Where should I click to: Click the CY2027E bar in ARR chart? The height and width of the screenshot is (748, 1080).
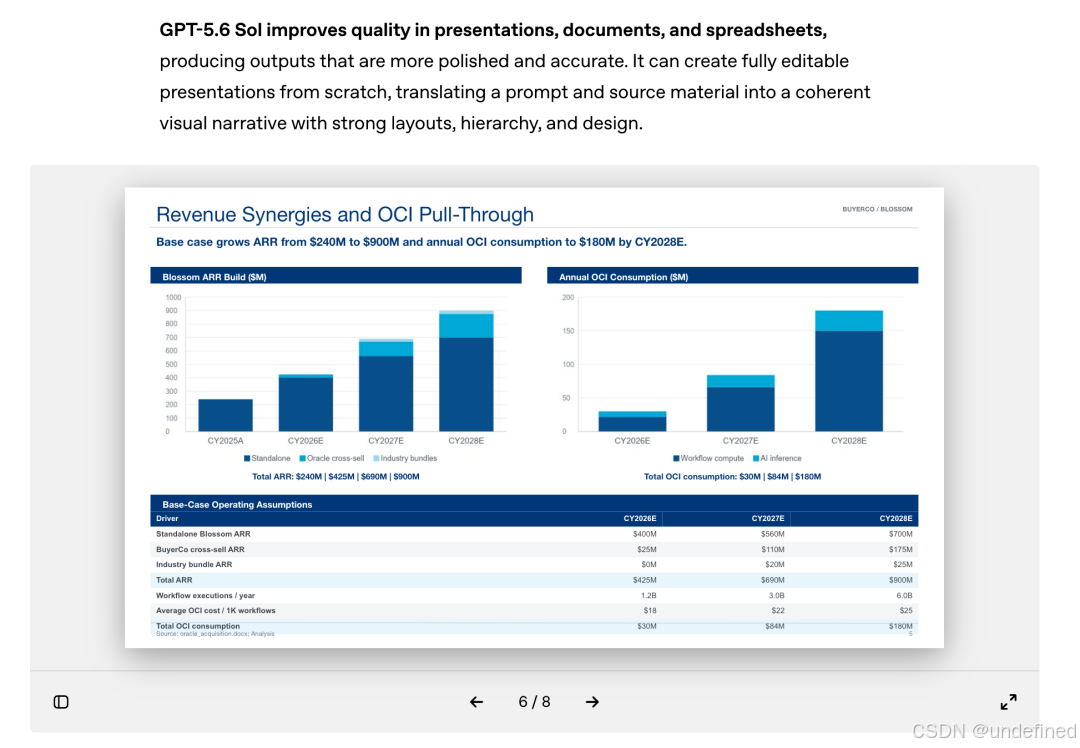[x=386, y=386]
